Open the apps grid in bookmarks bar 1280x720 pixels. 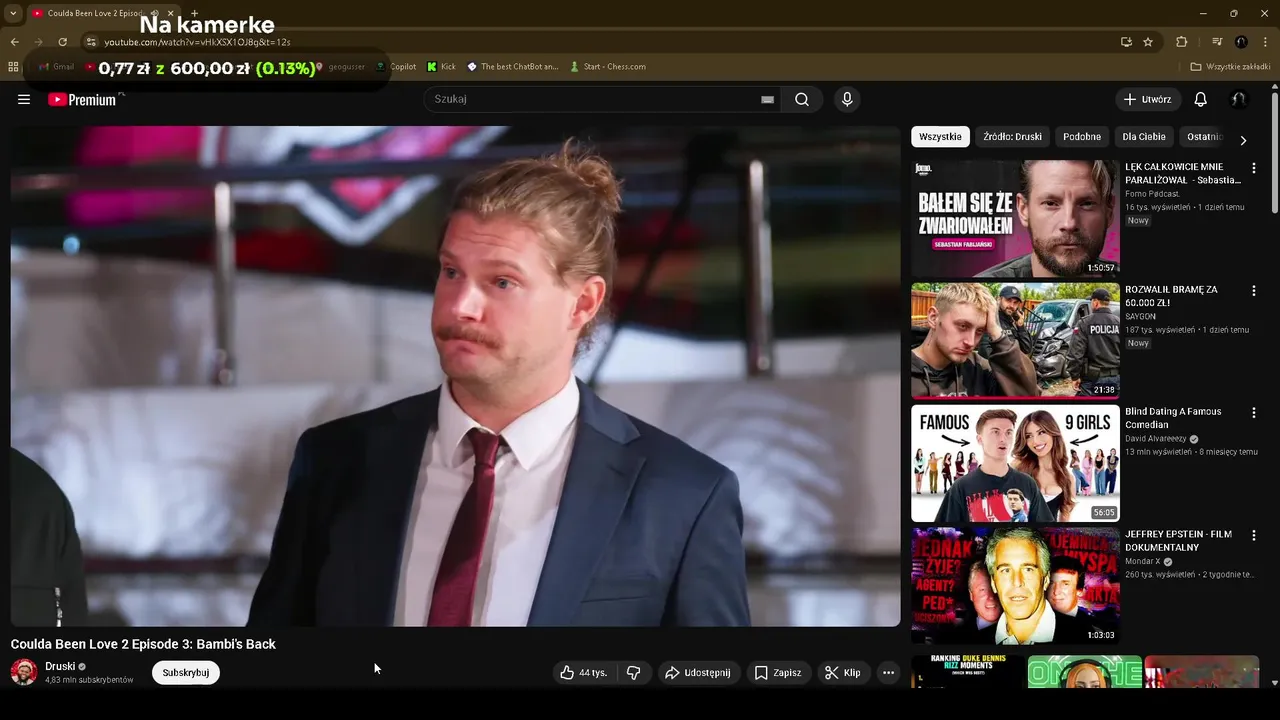tap(13, 67)
